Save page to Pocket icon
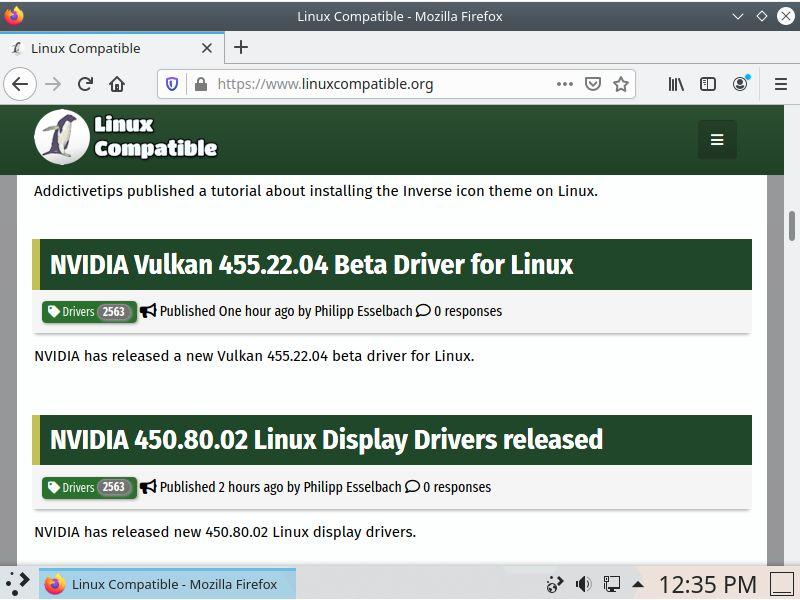The width and height of the screenshot is (800, 600). [x=593, y=84]
